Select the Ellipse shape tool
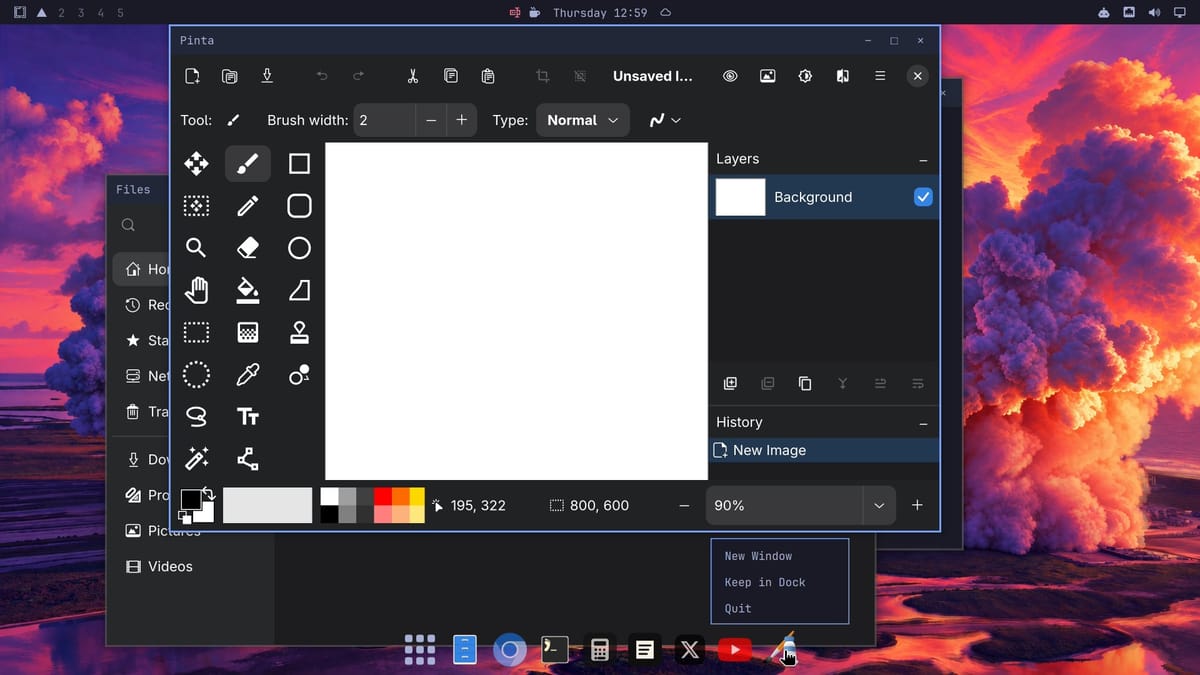1200x675 pixels. click(x=299, y=248)
